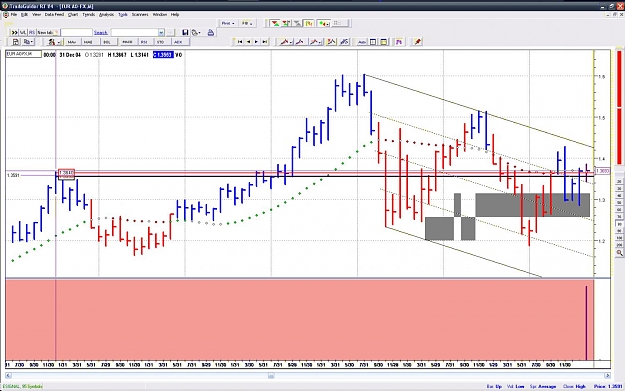Viewport: 625px width, 391px height.
Task: Click the yellow panel layout icon
Action: coord(383,42)
